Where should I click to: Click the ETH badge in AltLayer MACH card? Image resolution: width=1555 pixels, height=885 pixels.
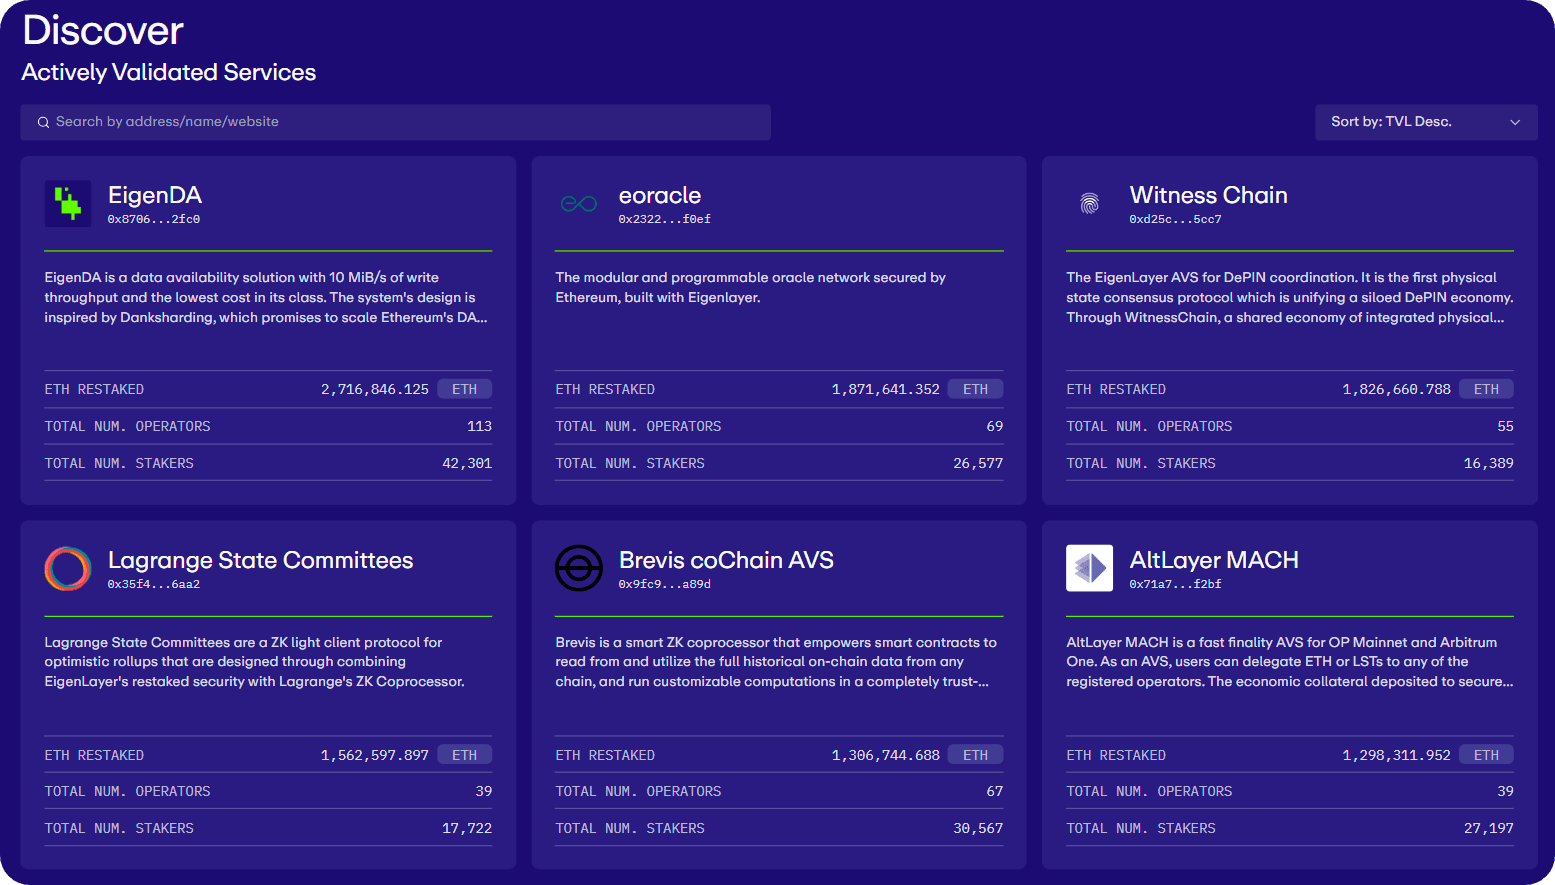tap(1487, 755)
